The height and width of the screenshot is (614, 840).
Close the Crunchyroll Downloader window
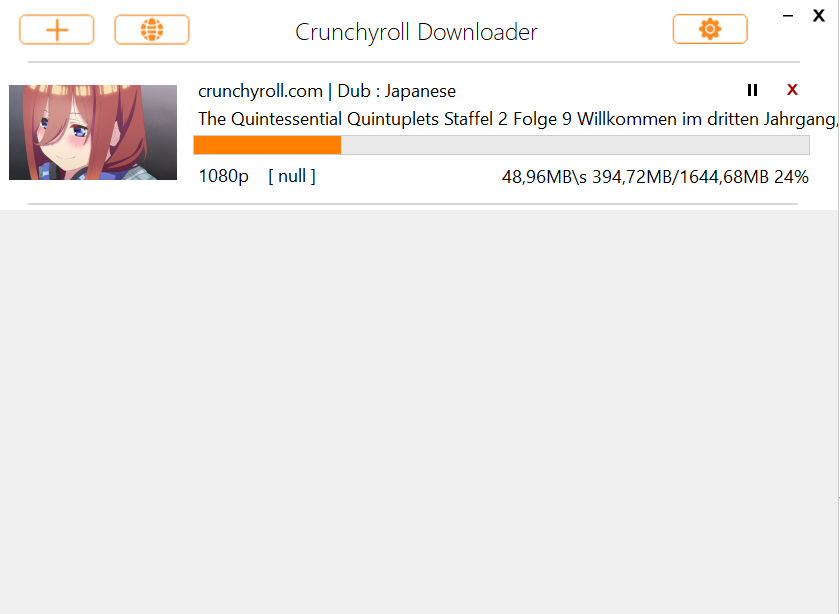819,16
